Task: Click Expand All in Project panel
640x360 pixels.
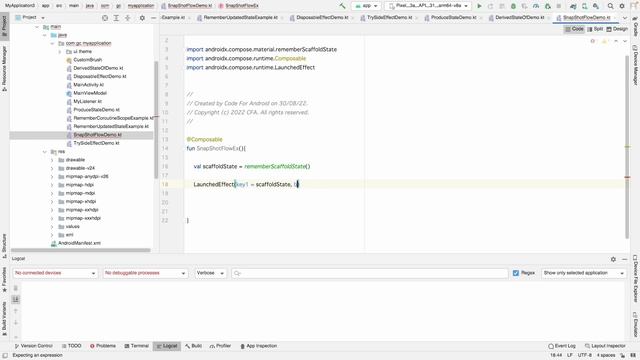Action: click(x=116, y=18)
